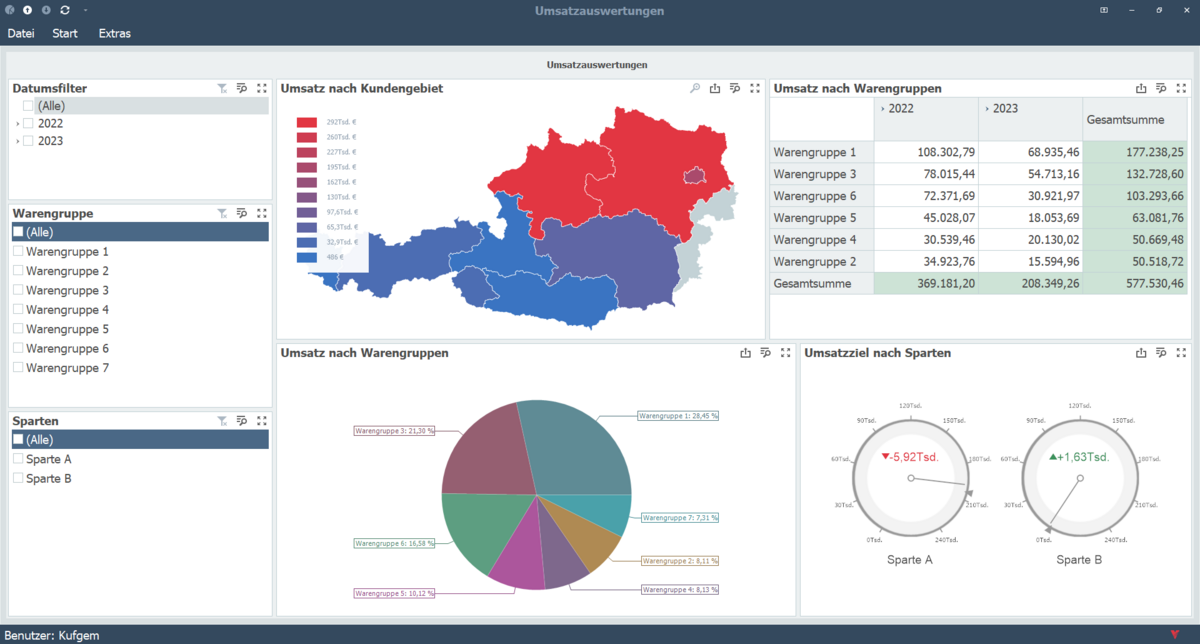Click the up arrow icon in title bar
Image resolution: width=1200 pixels, height=644 pixels.
tap(27, 10)
